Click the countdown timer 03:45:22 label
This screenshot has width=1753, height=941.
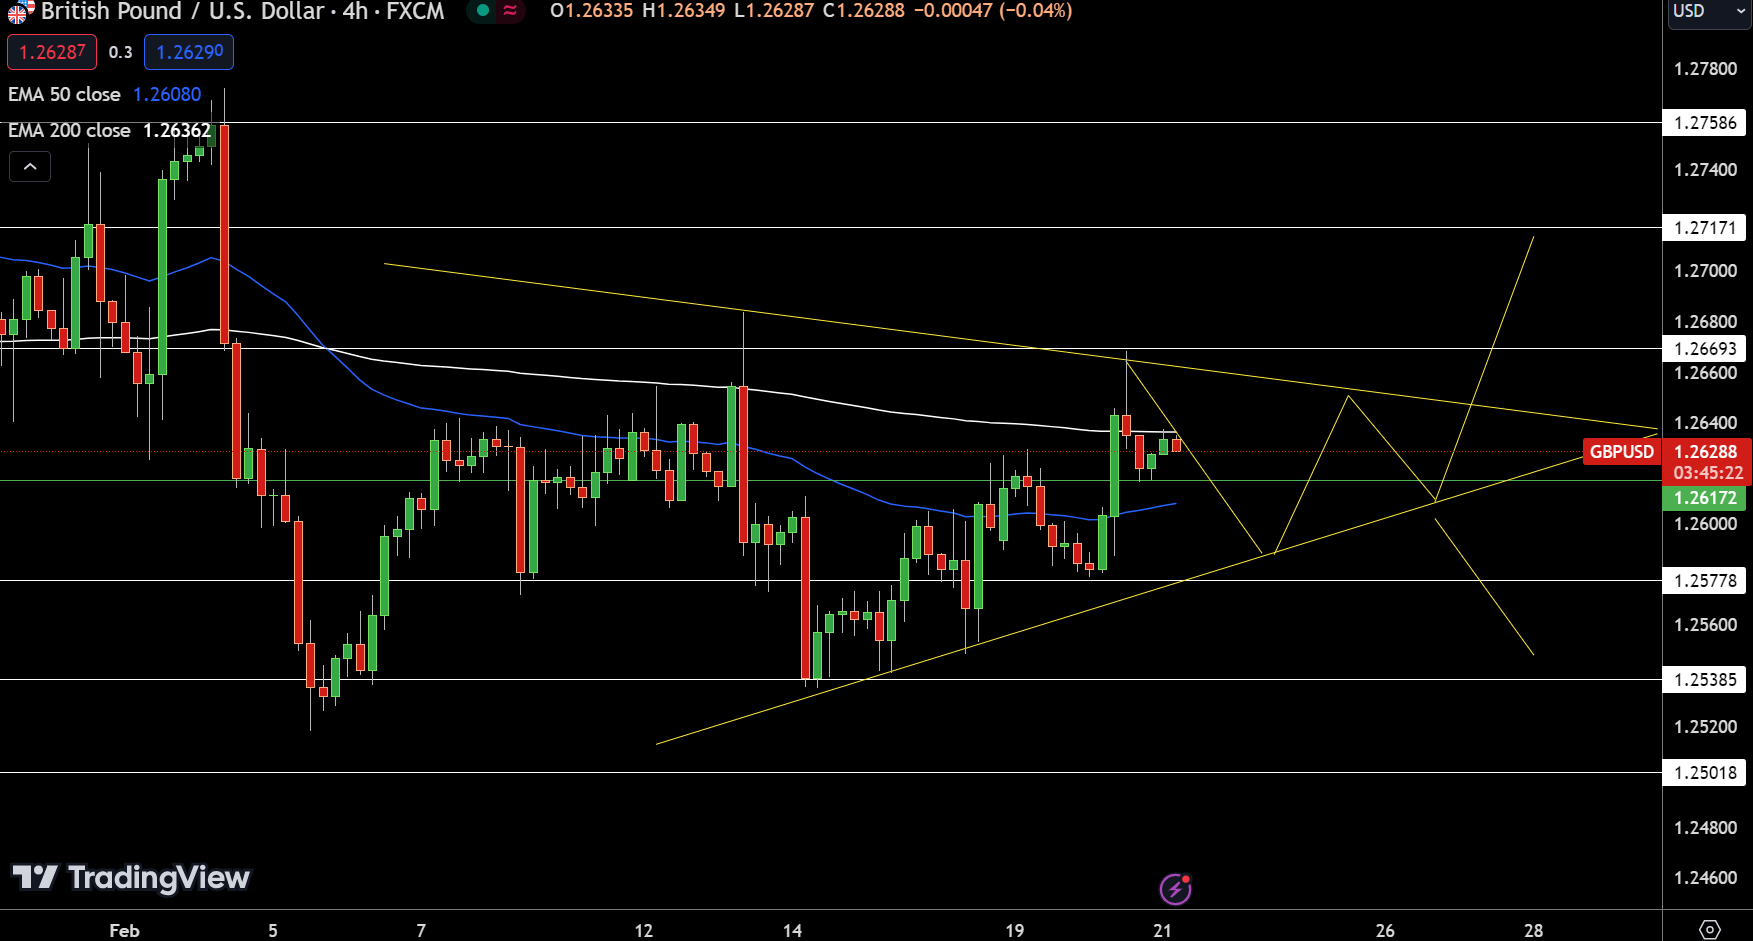pyautogui.click(x=1708, y=473)
